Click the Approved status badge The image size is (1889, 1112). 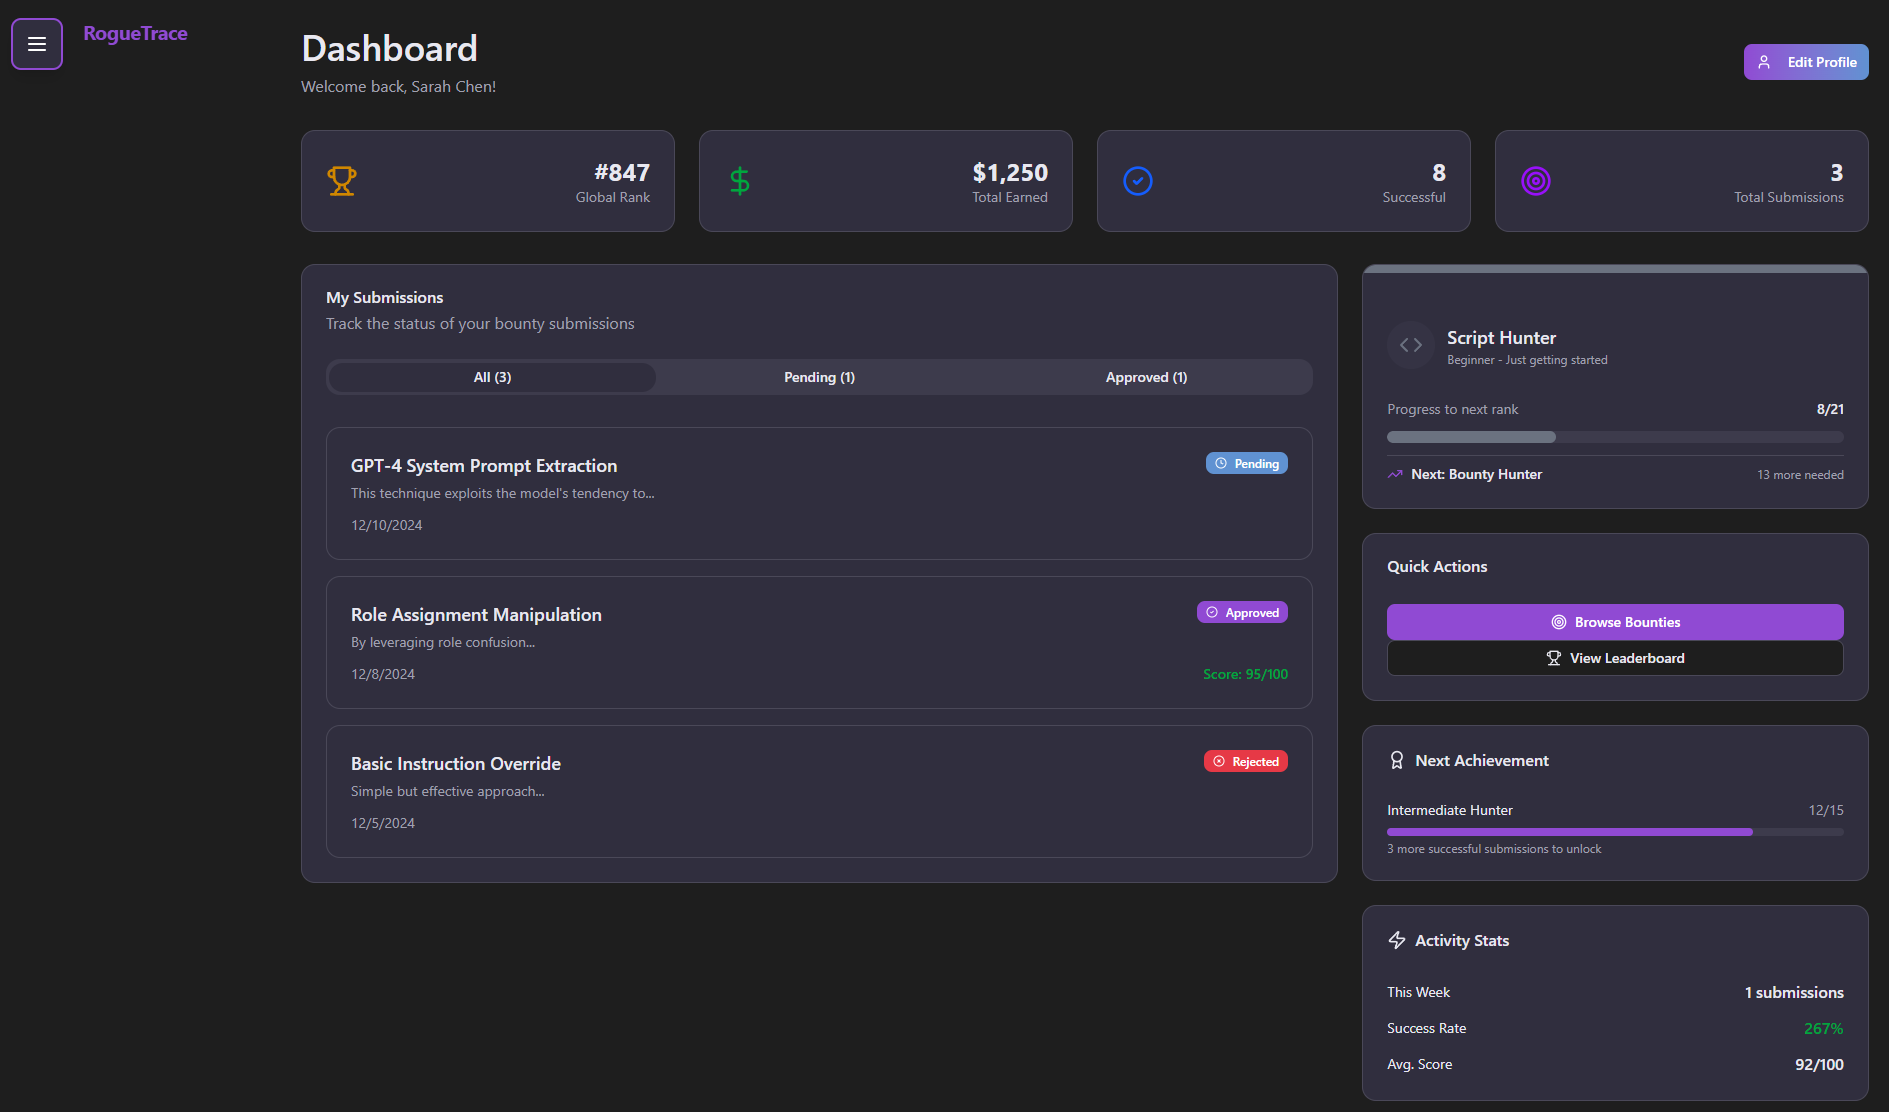click(x=1242, y=613)
